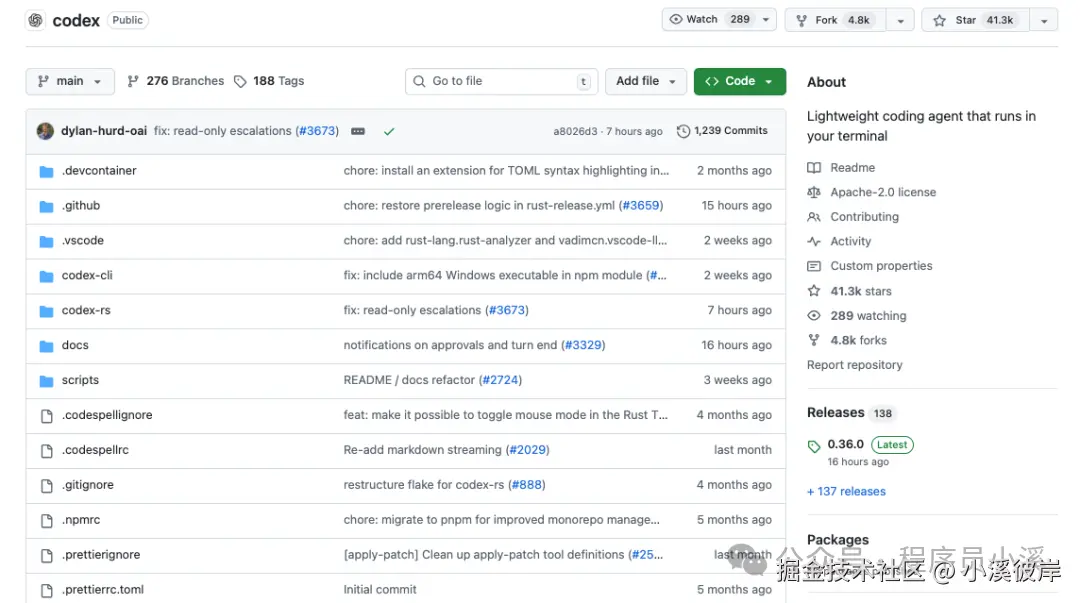Screen dimensions: 1080x603
Task: Open the #3659 pull request link
Action: (641, 205)
